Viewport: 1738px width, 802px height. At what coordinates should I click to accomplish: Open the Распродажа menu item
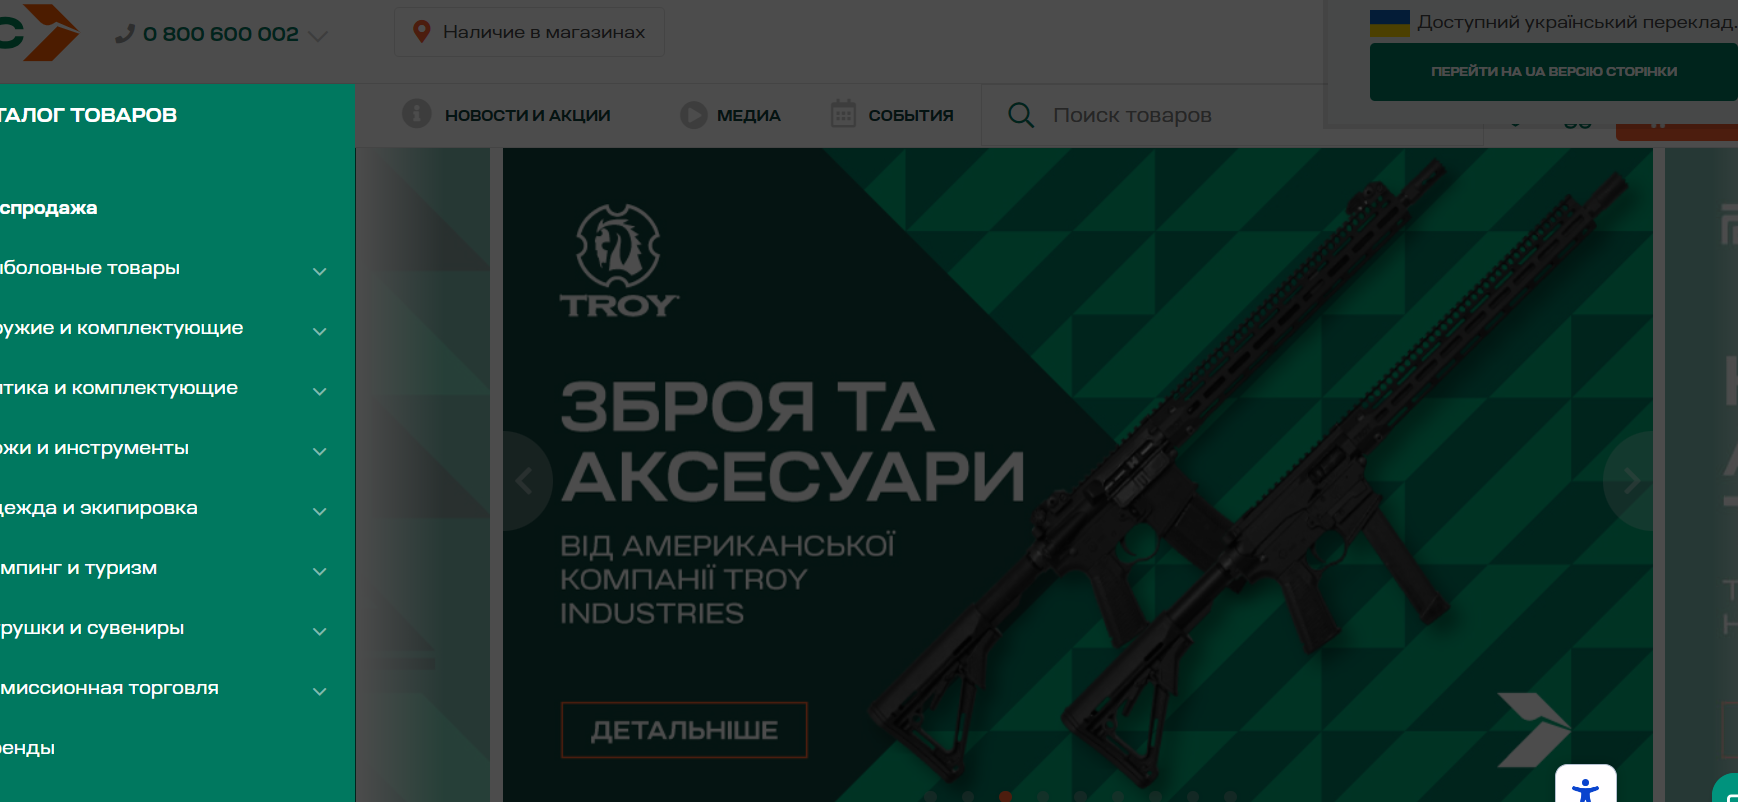48,208
